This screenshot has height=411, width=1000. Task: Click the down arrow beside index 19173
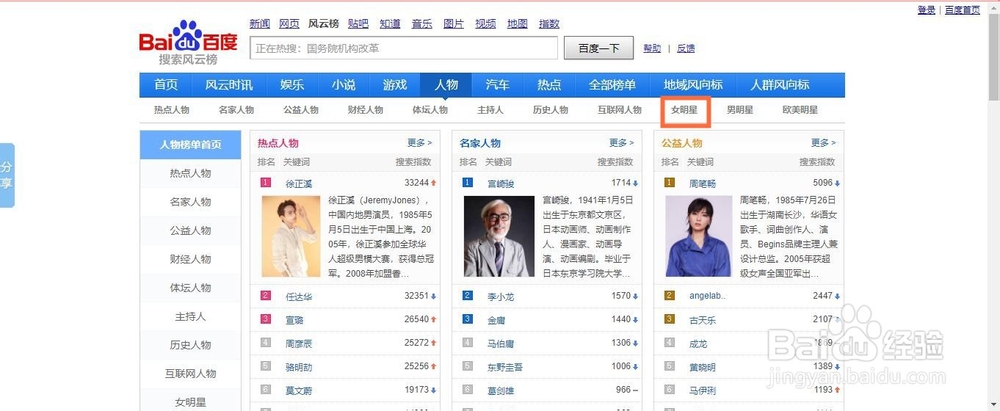pyautogui.click(x=434, y=389)
